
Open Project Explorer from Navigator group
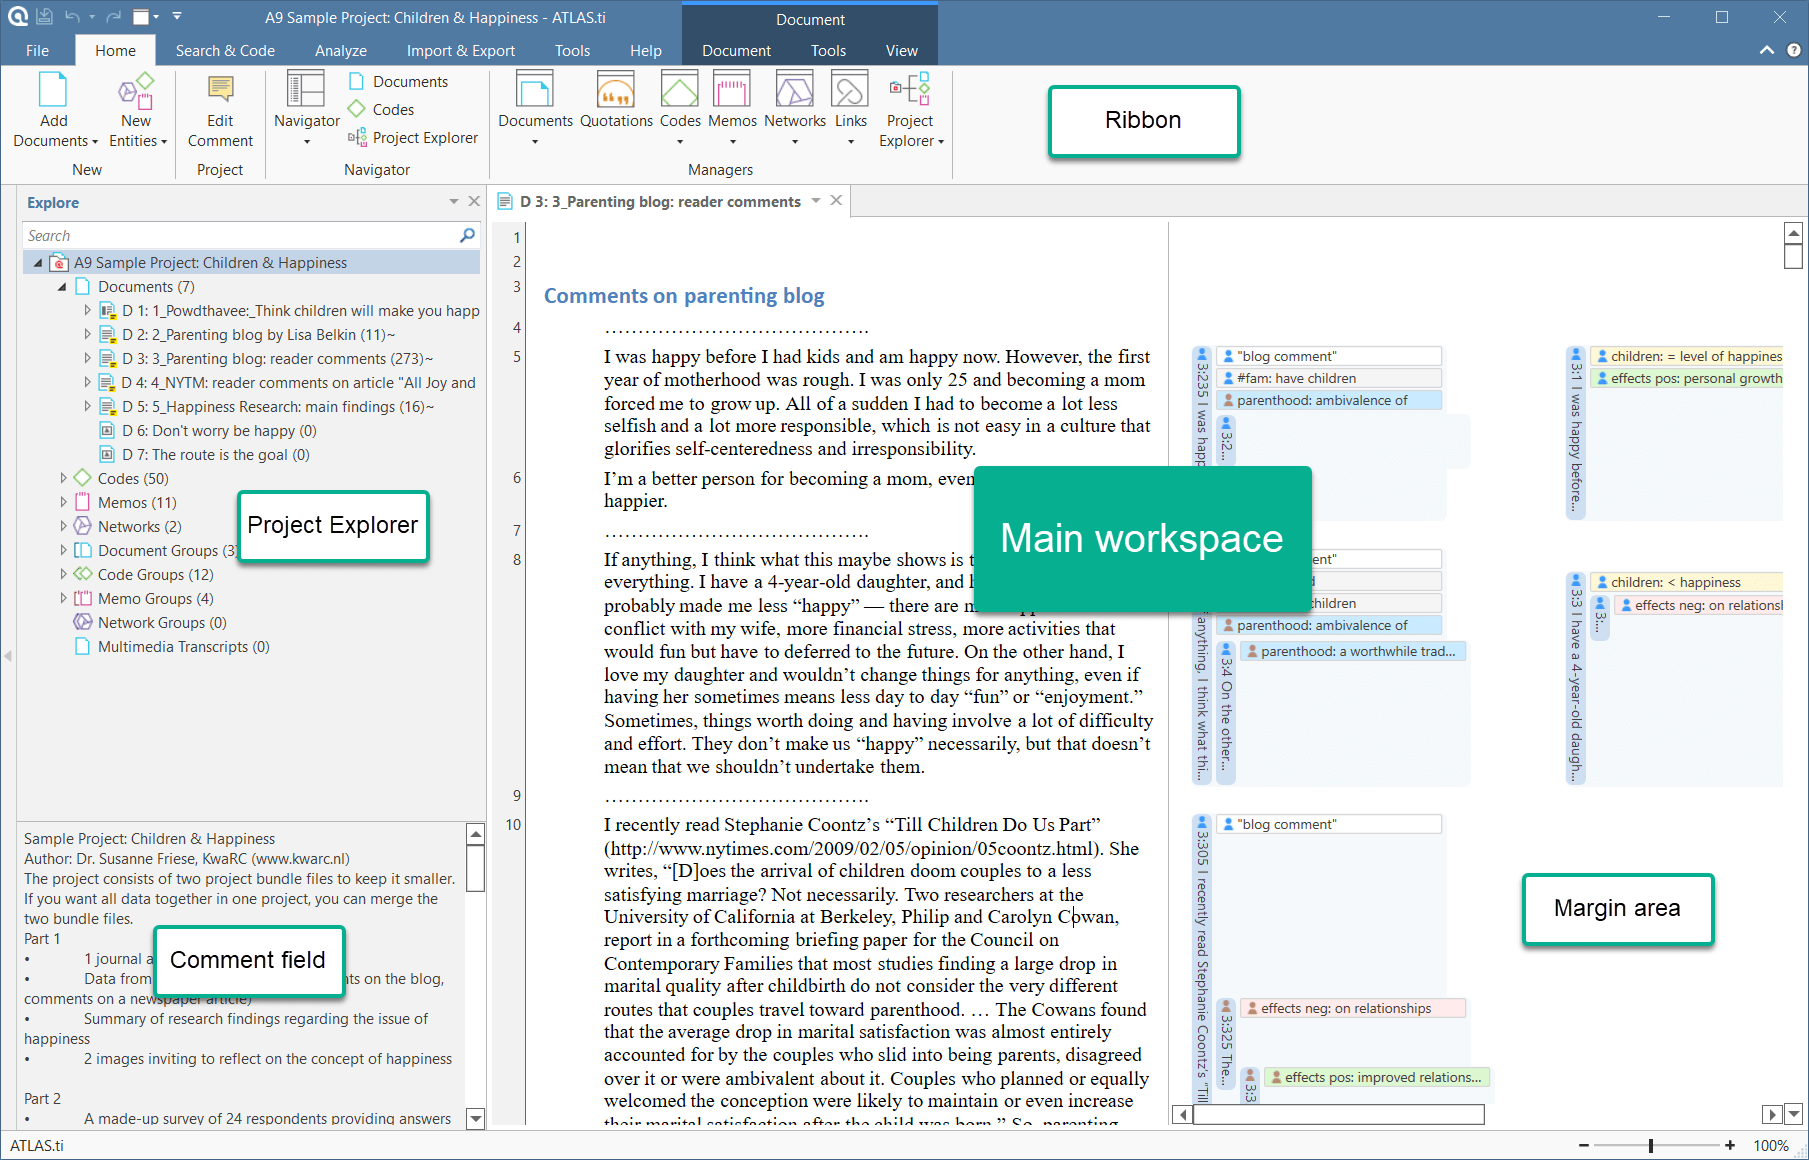click(413, 138)
